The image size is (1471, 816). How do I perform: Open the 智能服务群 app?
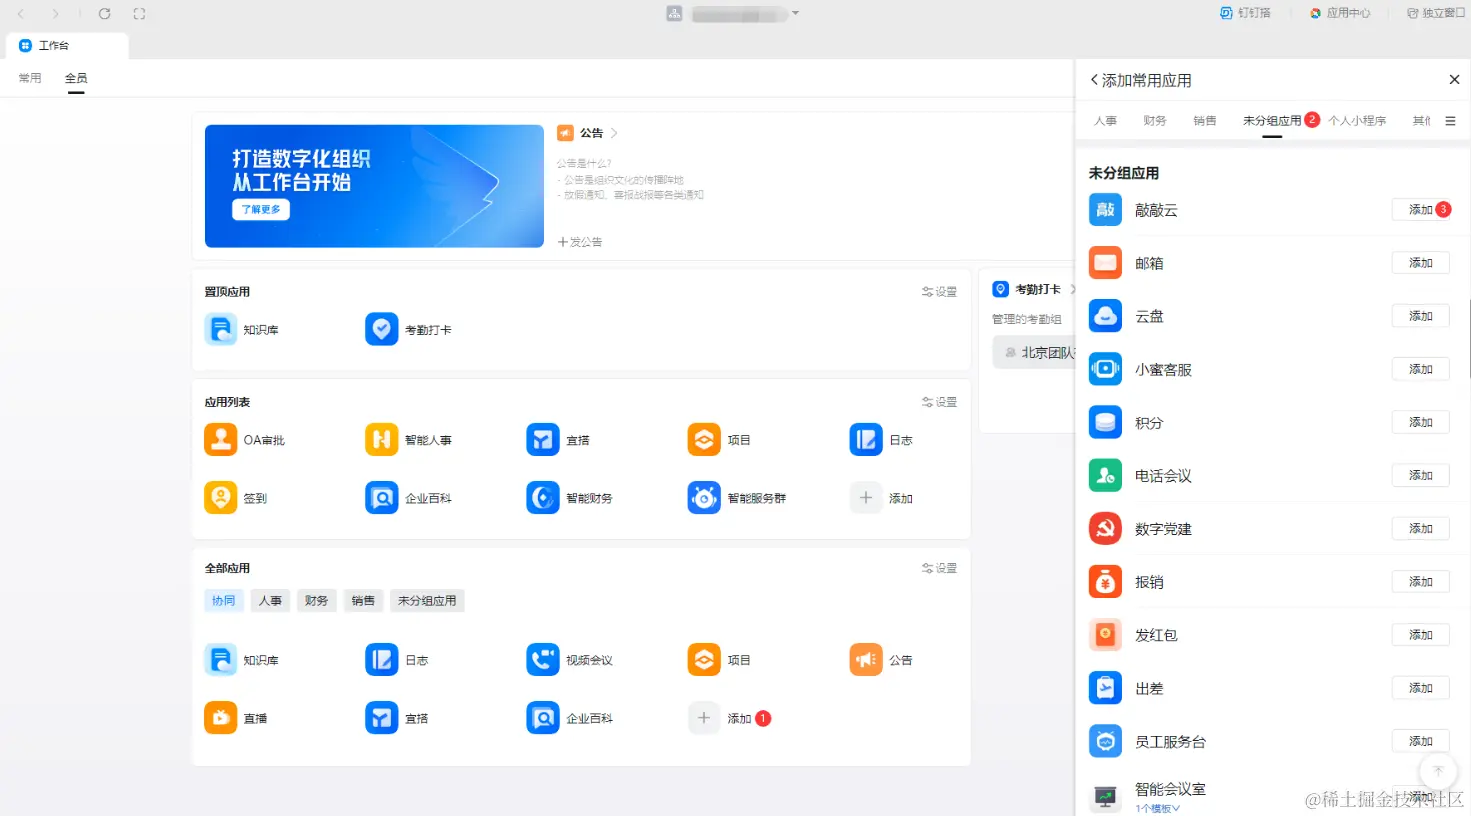pyautogui.click(x=737, y=498)
